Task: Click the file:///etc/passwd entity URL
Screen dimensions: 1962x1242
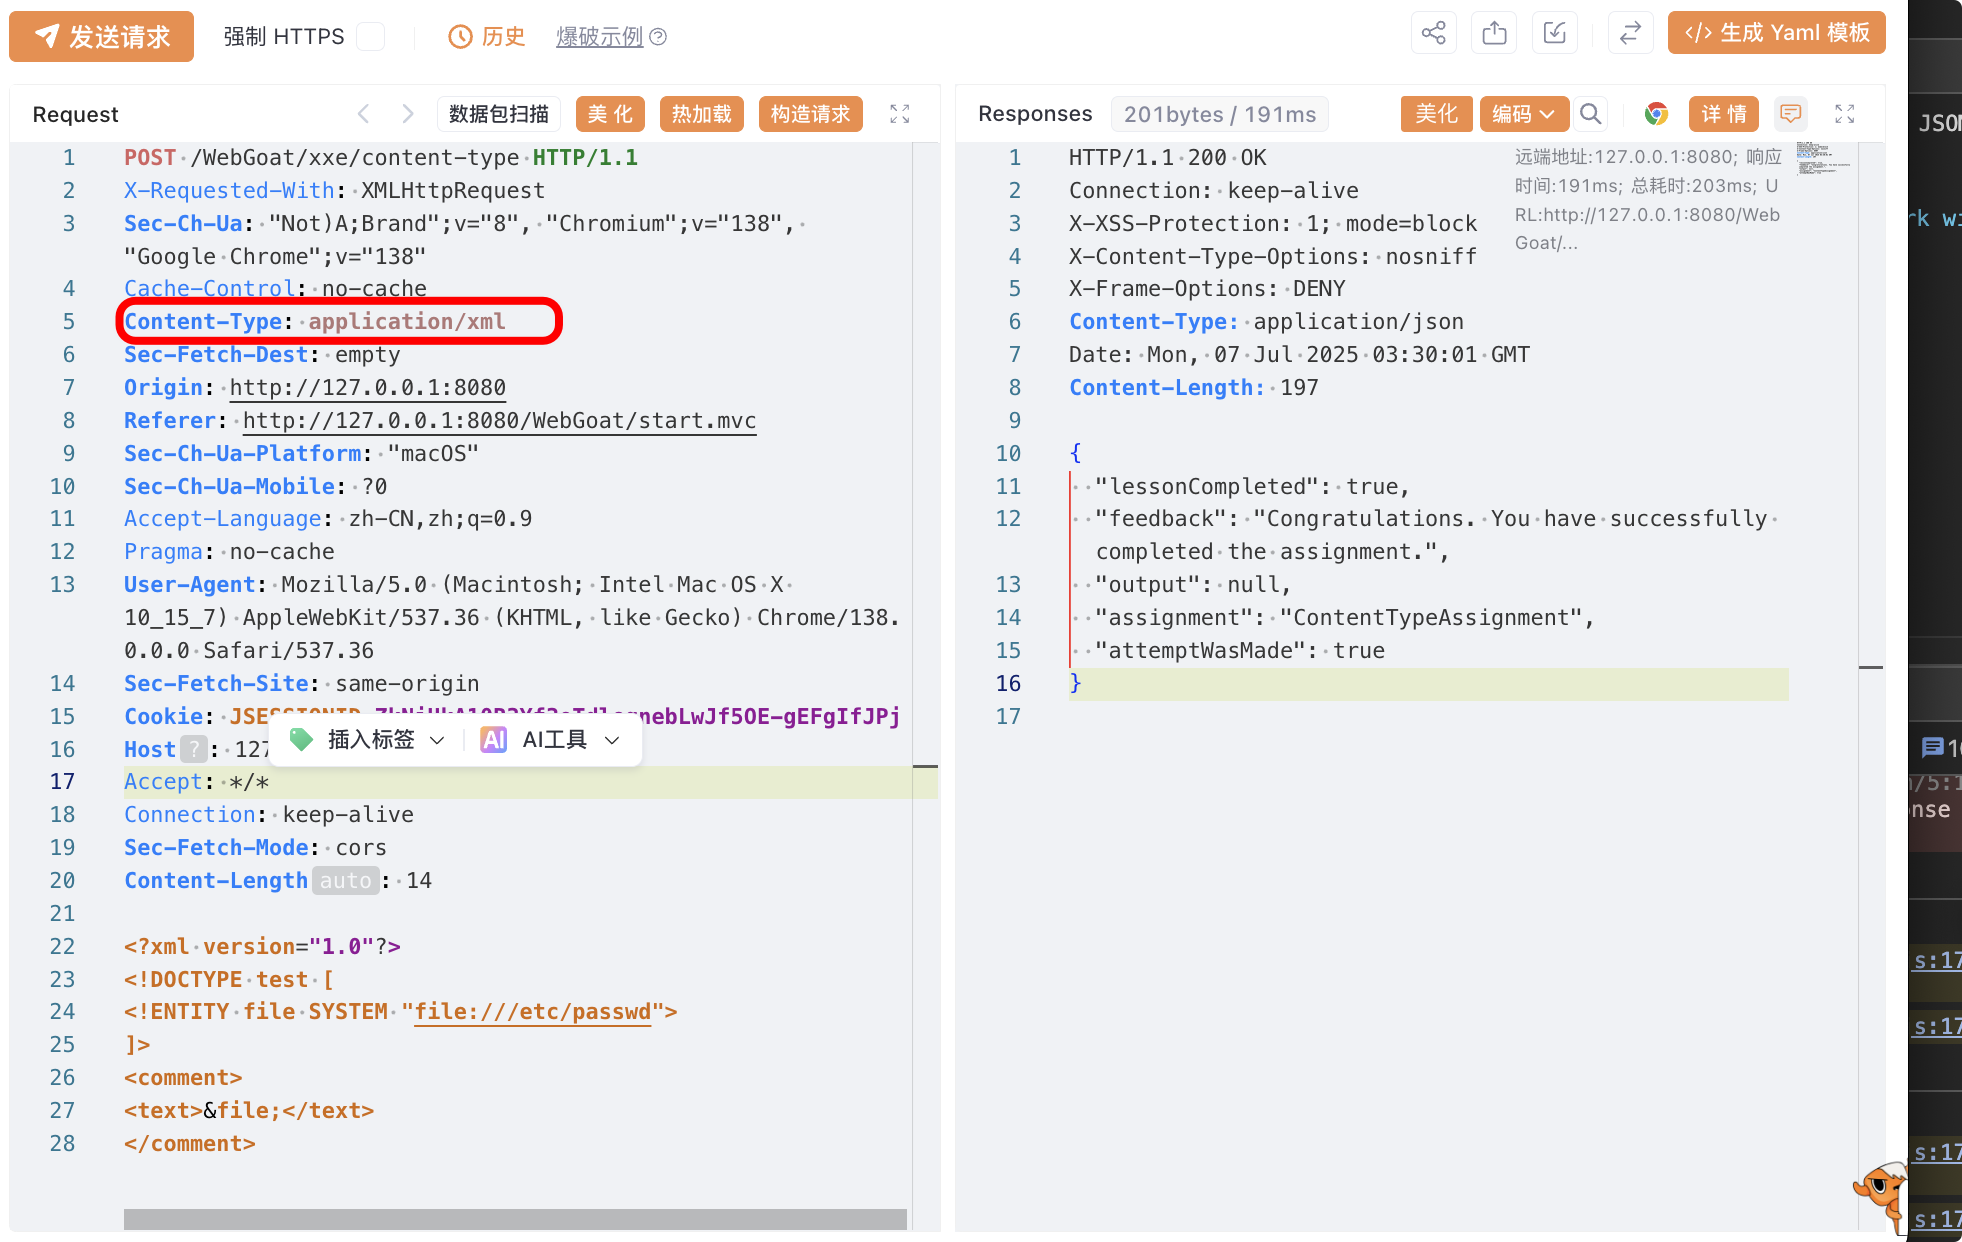Action: coord(533,1012)
